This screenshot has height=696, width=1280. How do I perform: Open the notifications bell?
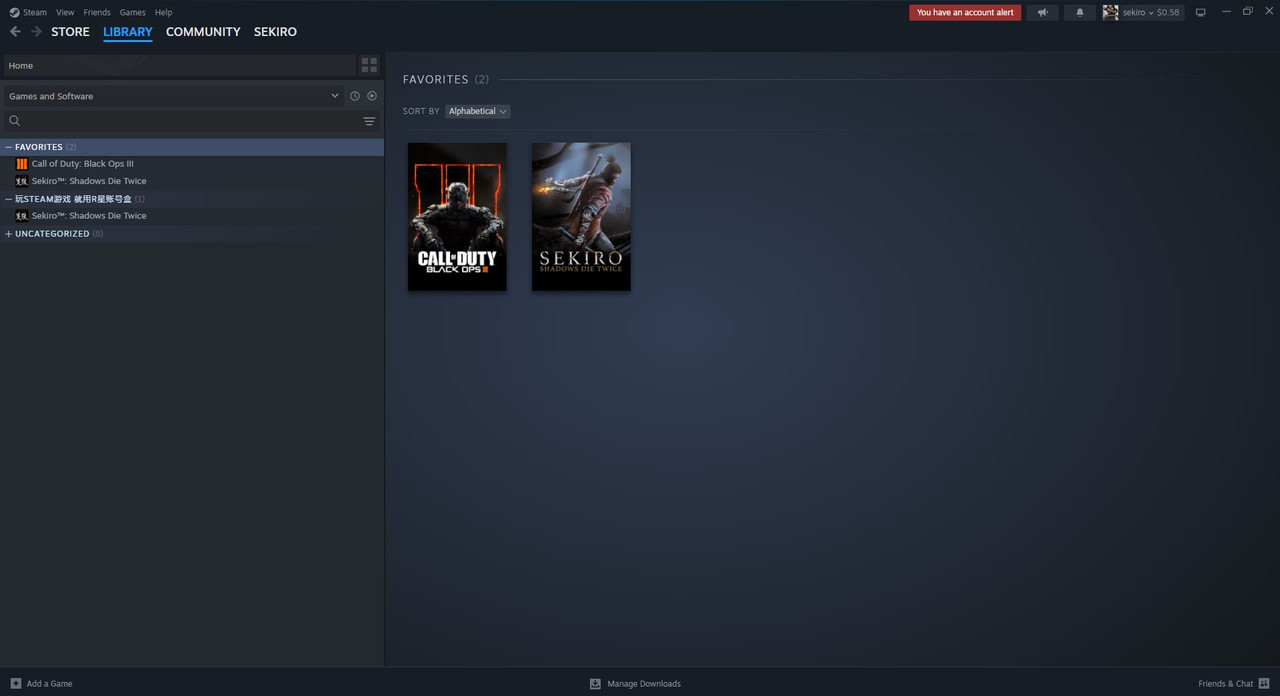click(x=1079, y=12)
